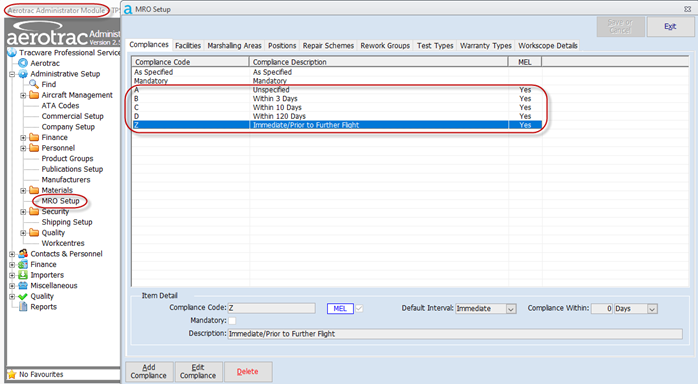698x384 pixels.
Task: Click the Save or Cancel button
Action: 620,27
